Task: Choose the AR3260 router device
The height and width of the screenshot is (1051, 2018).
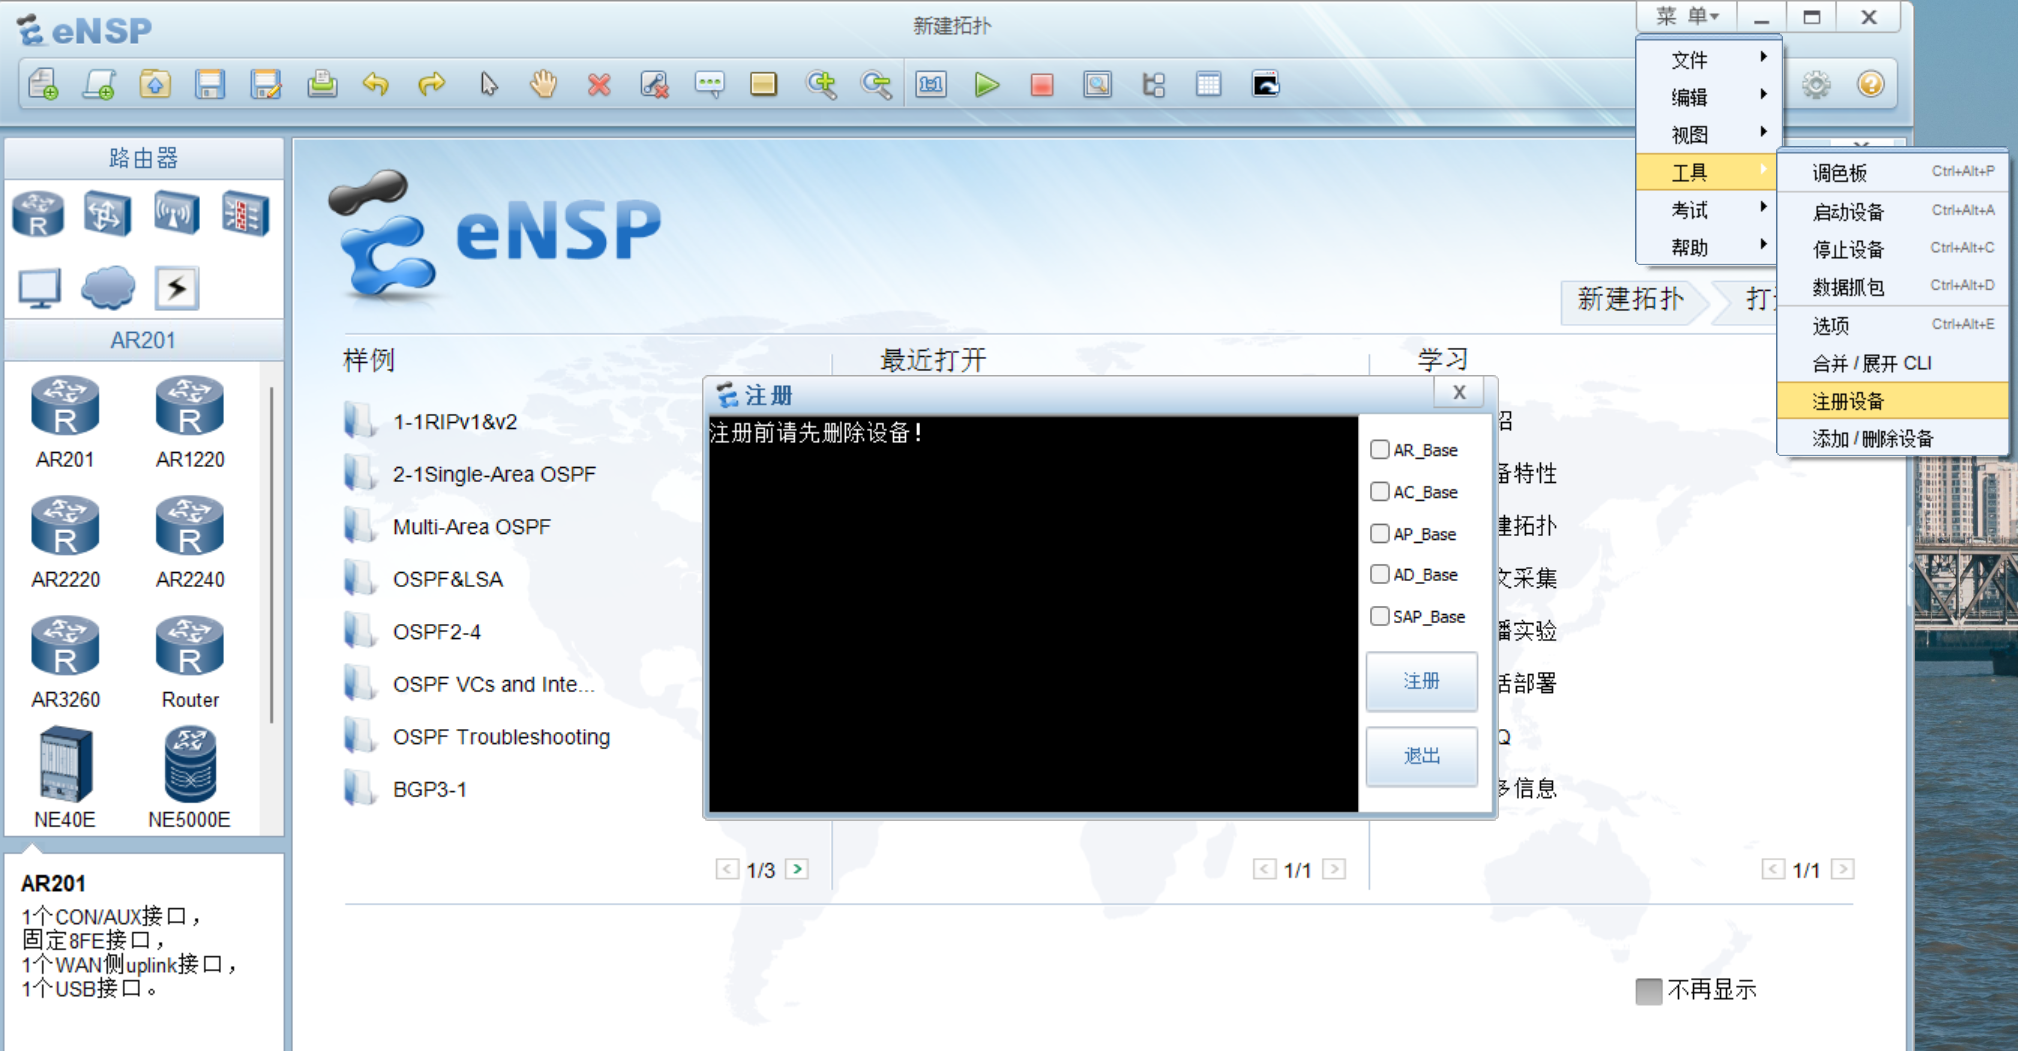Action: (x=65, y=663)
